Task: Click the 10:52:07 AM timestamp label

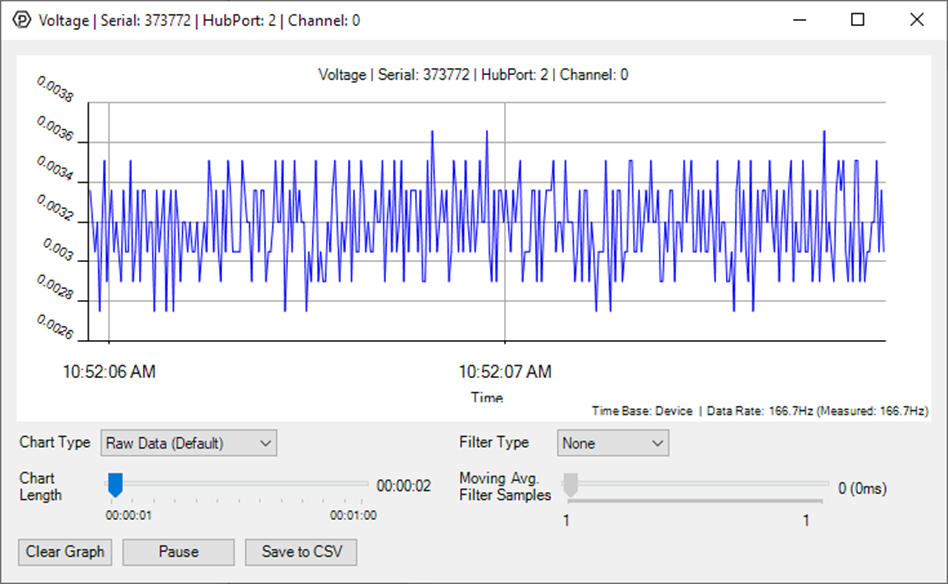Action: [x=505, y=371]
